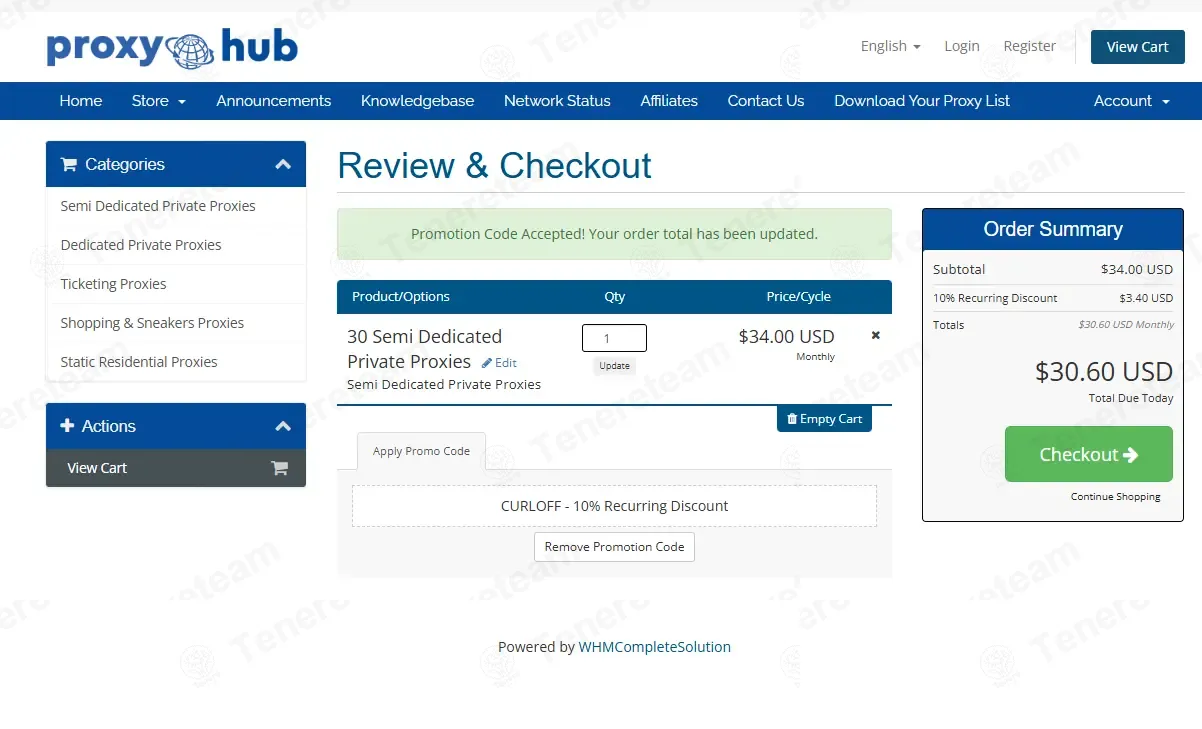Viewport: 1202px width, 729px height.
Task: Click the View Cart button in header
Action: point(1137,47)
